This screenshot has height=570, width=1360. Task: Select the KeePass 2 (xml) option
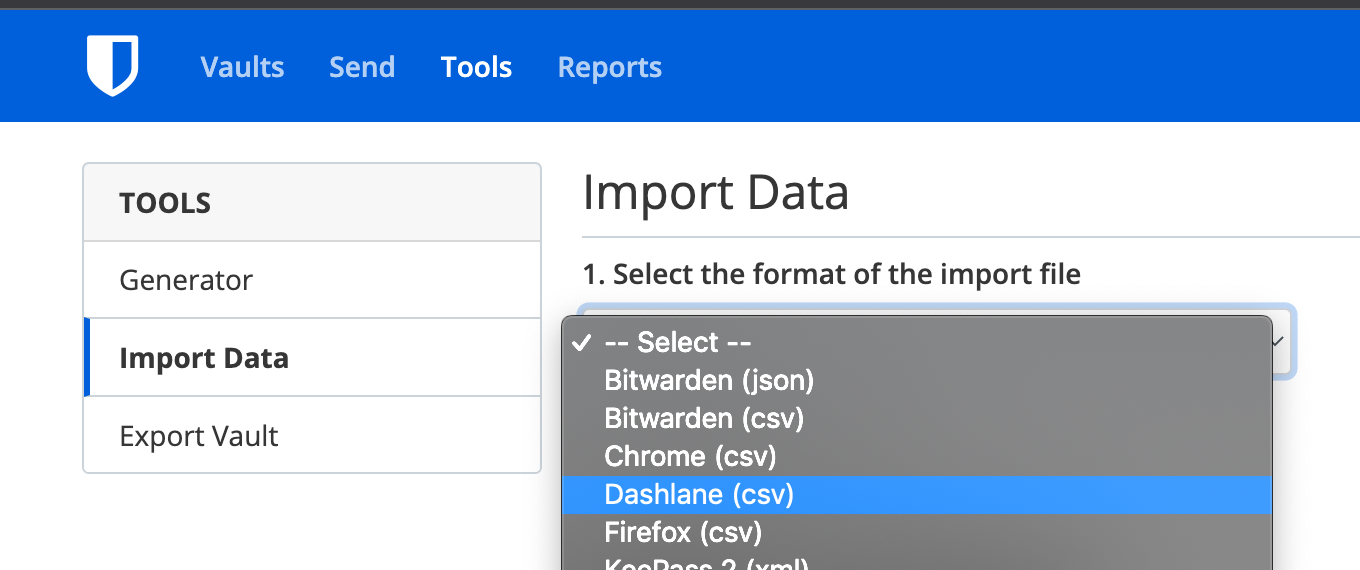click(706, 563)
